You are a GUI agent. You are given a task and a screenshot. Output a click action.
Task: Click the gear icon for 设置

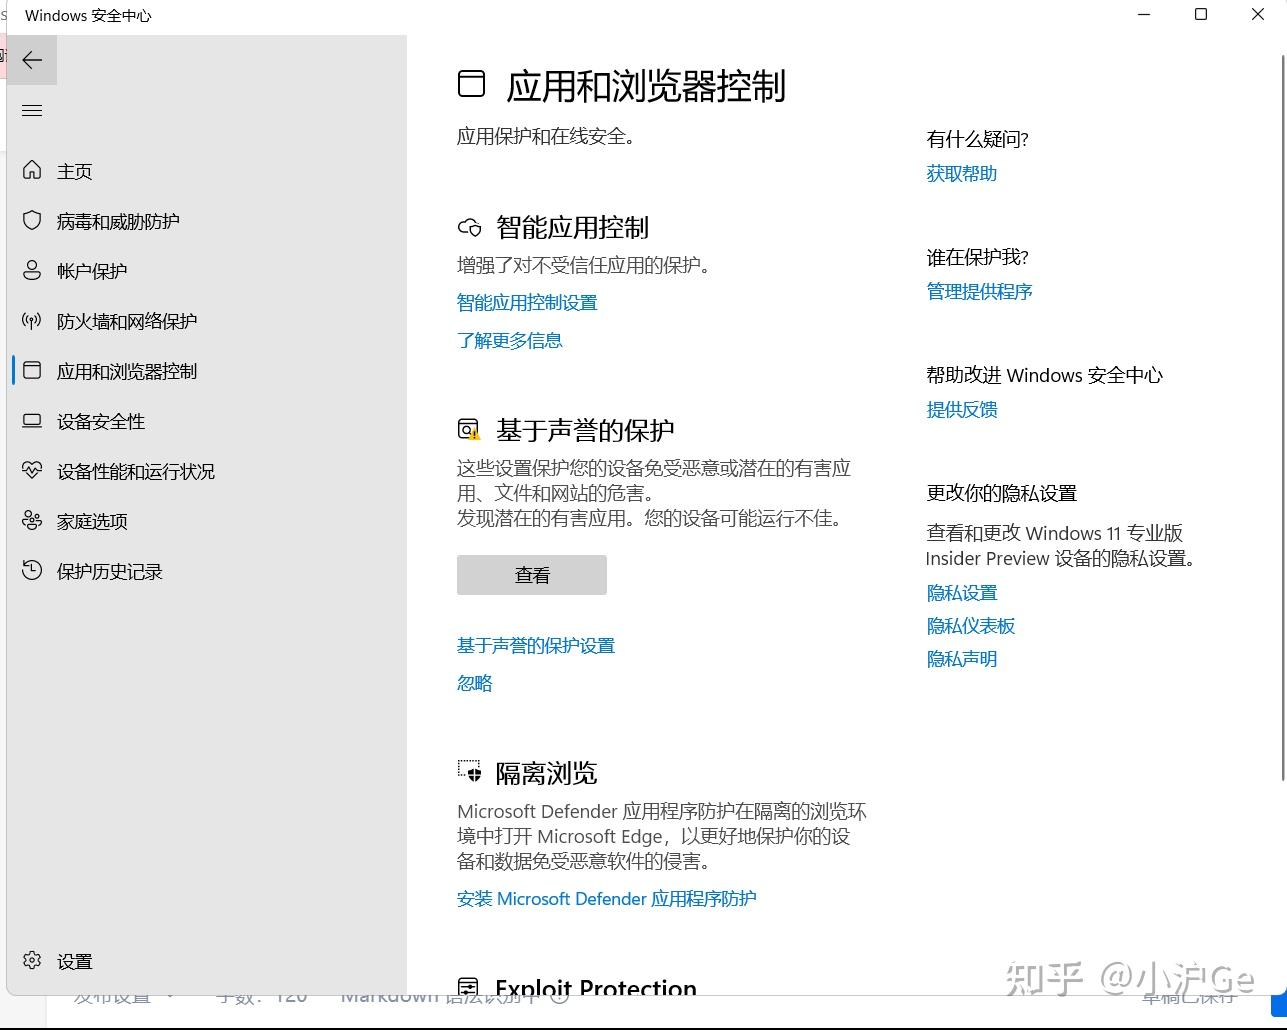[x=32, y=960]
